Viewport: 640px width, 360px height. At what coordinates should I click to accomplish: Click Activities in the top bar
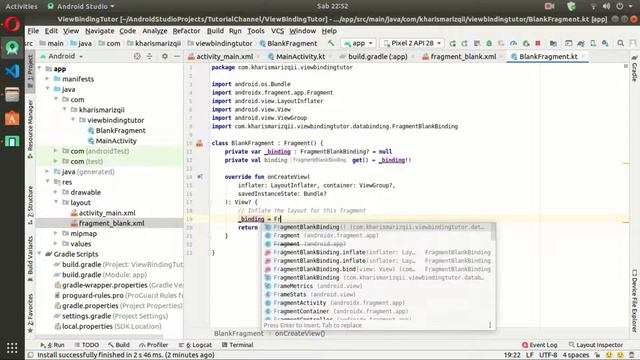tap(21, 6)
